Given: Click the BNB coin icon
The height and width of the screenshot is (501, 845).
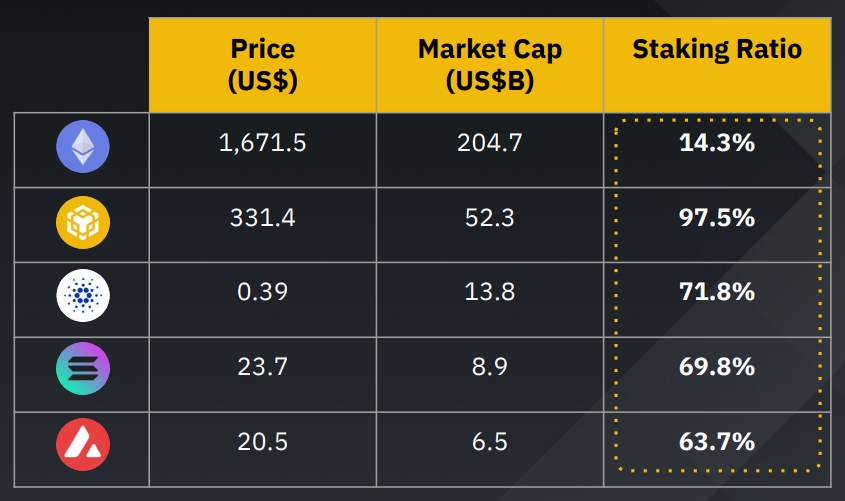Looking at the screenshot, I should click(83, 222).
